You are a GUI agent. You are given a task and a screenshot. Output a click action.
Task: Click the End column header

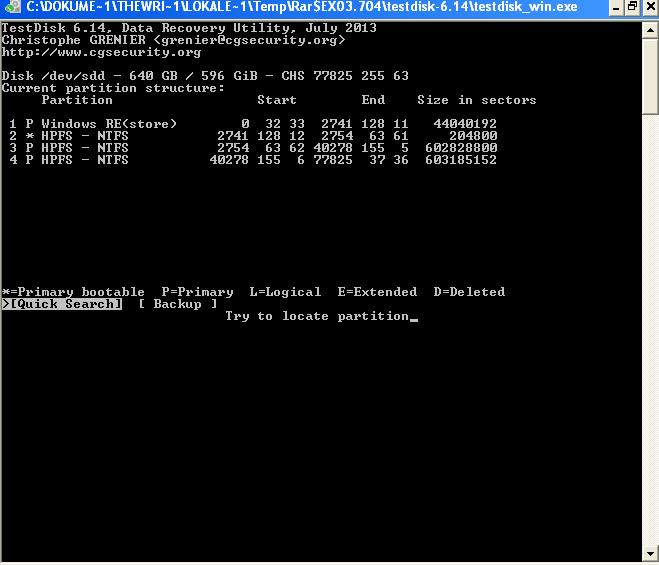tap(373, 100)
